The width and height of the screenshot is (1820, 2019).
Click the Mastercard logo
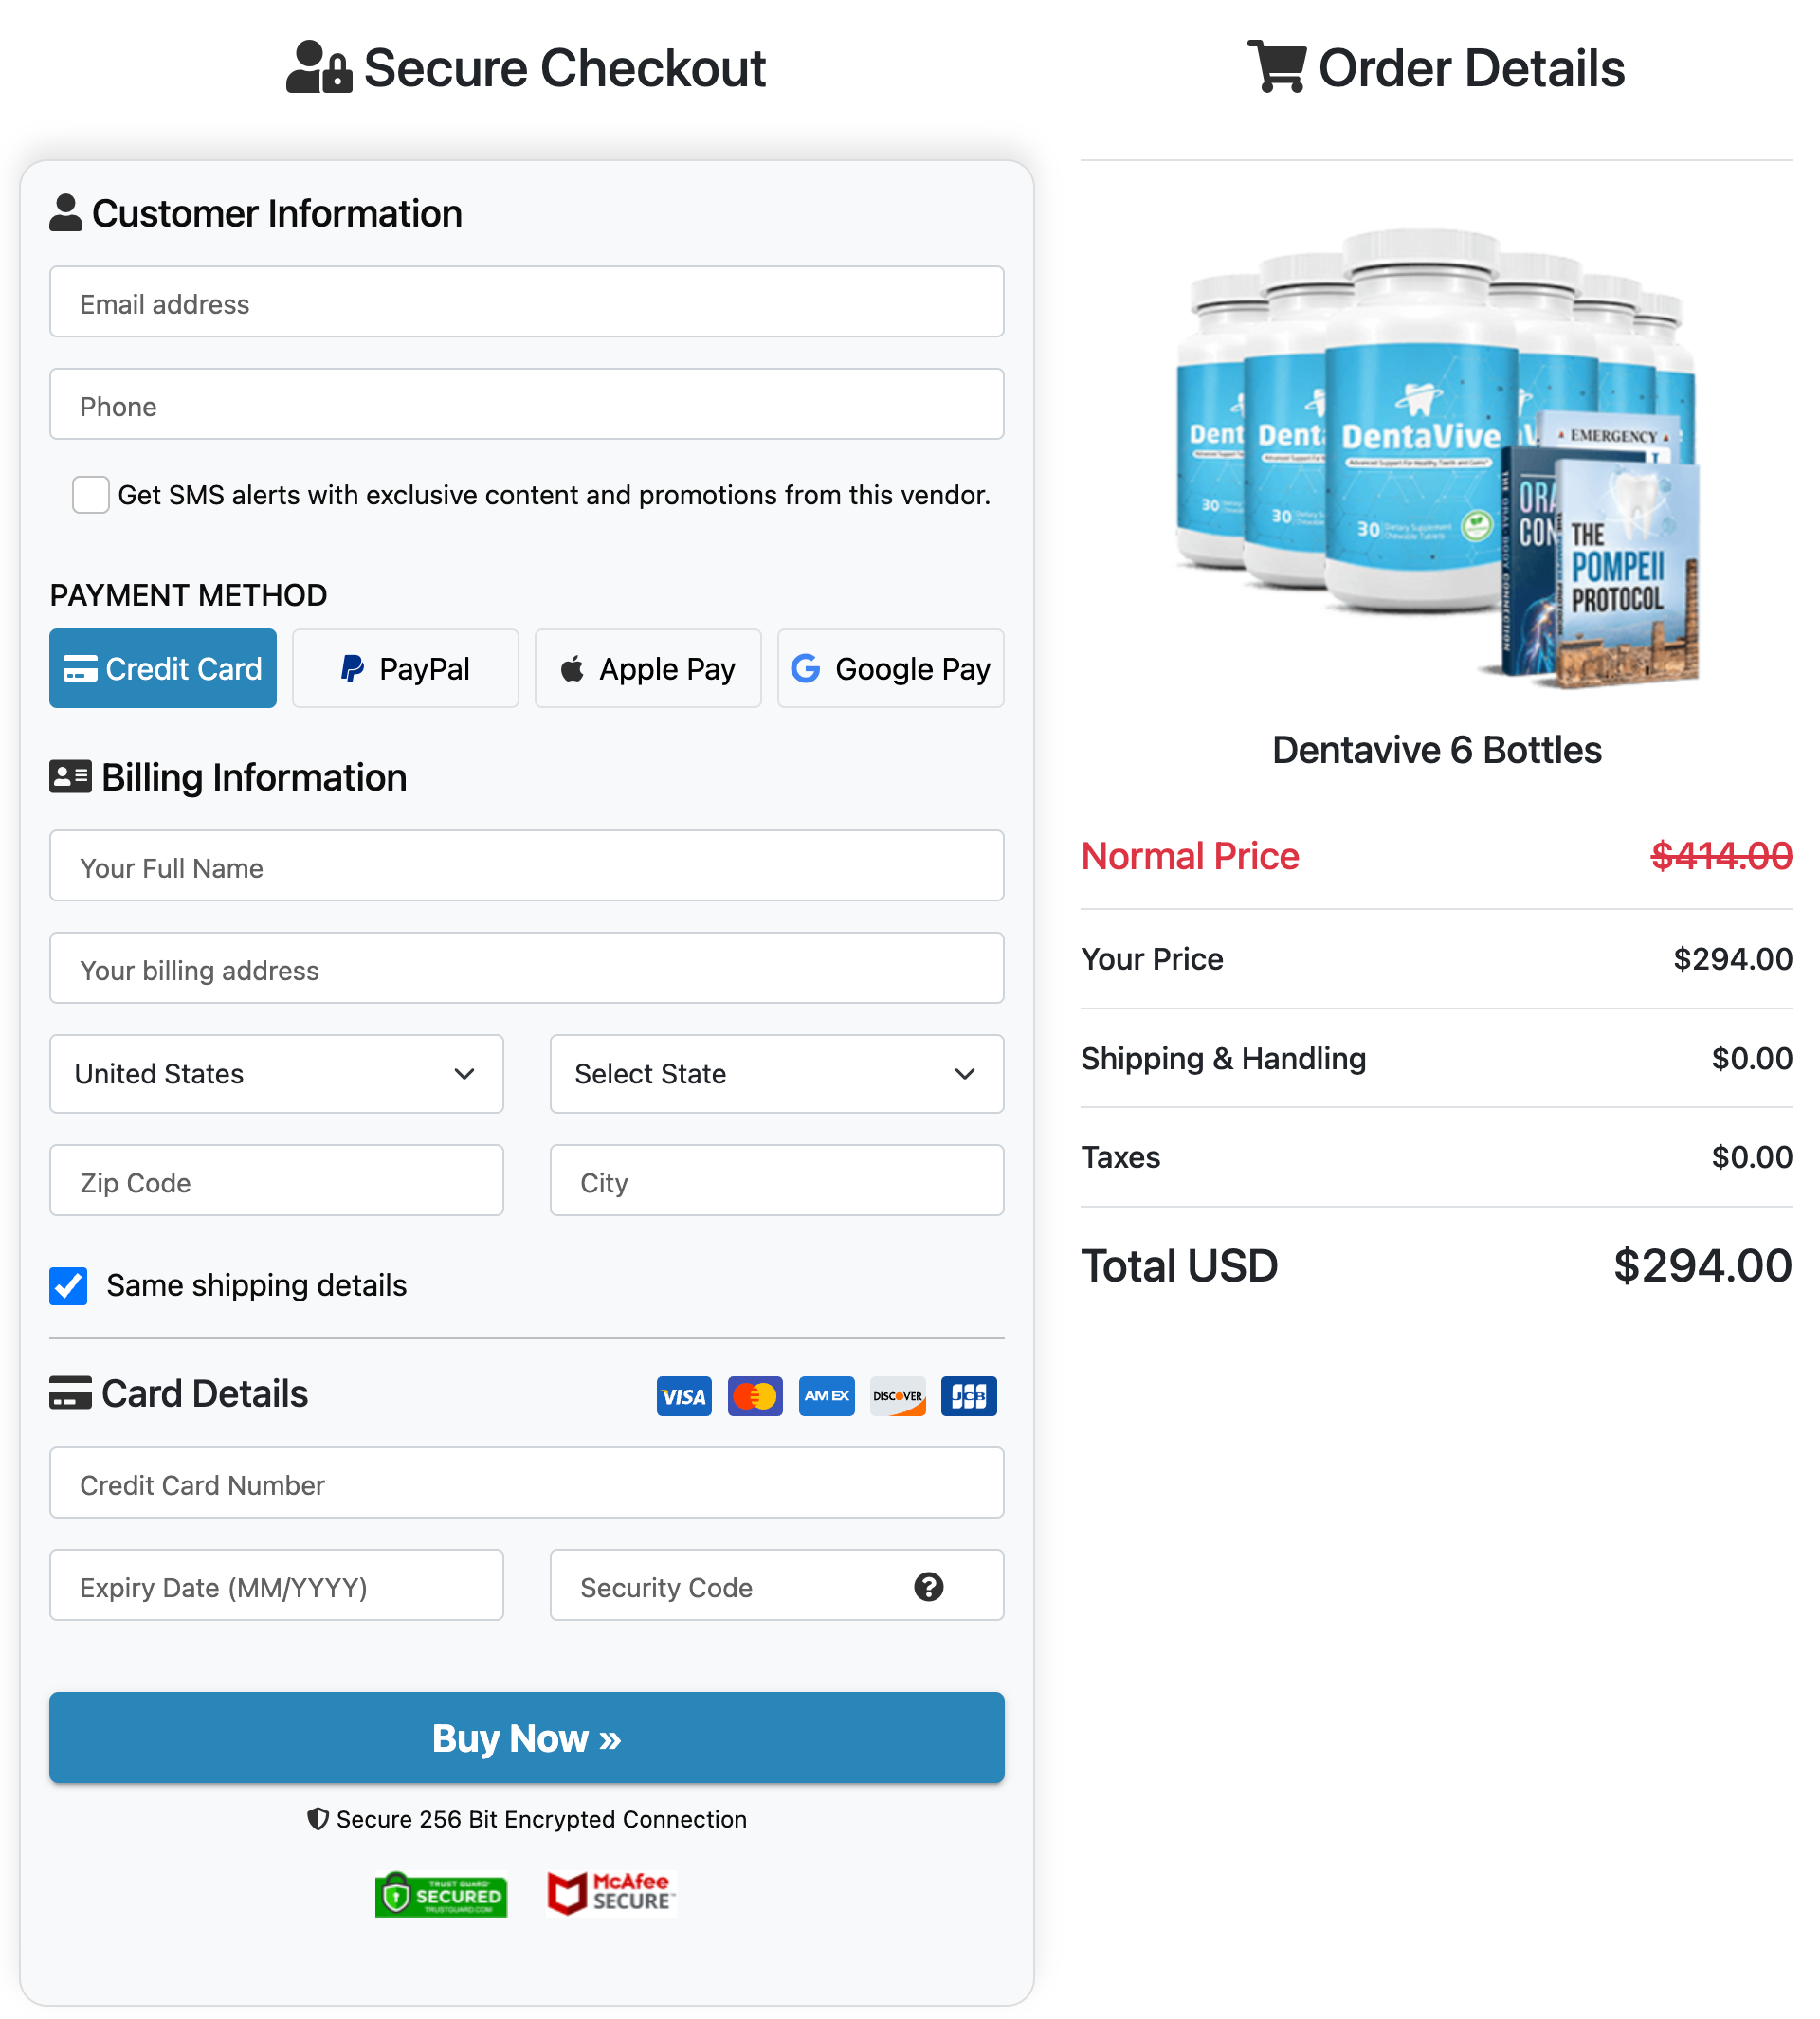(x=755, y=1396)
